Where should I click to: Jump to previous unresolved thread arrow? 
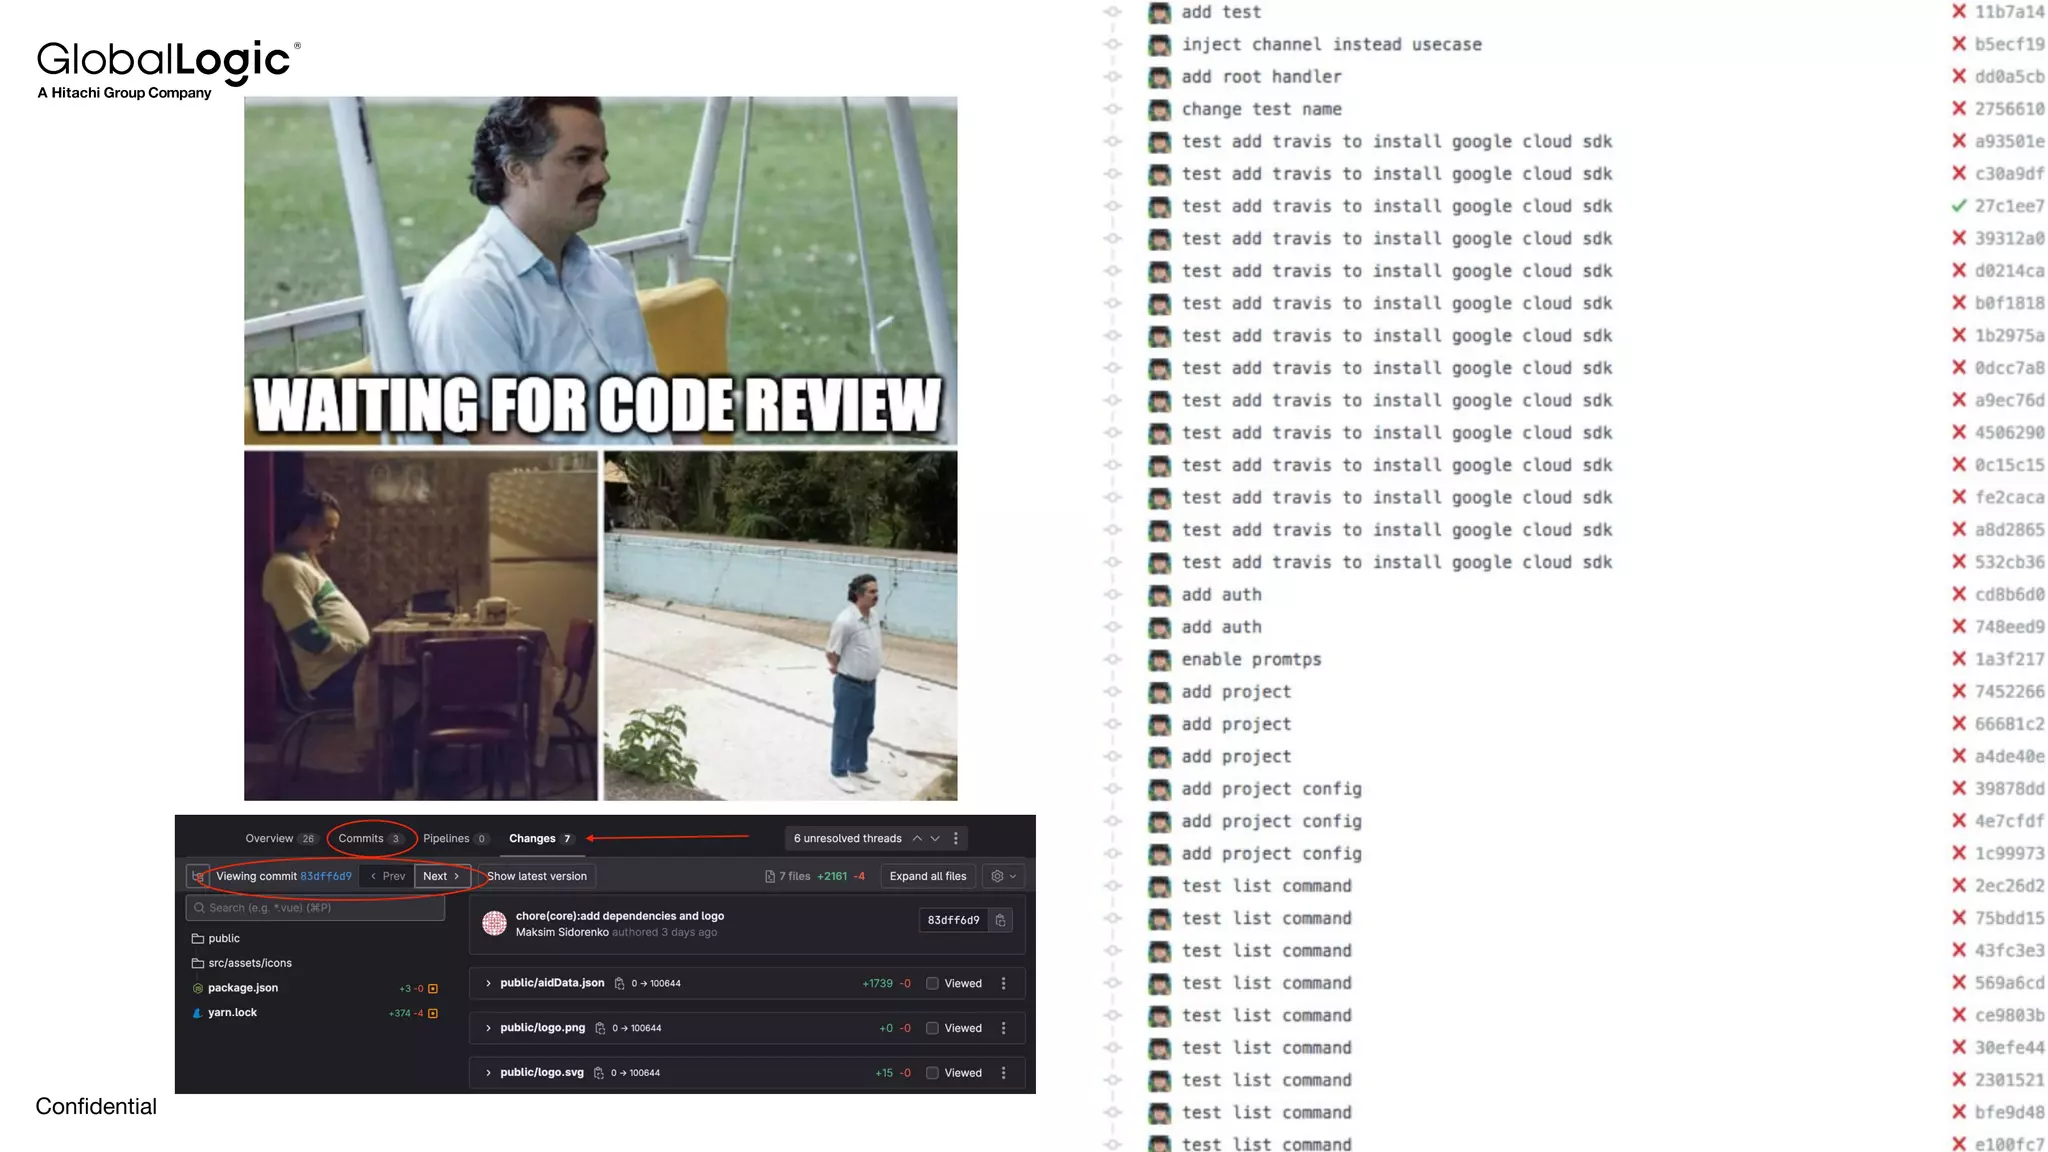coord(917,838)
